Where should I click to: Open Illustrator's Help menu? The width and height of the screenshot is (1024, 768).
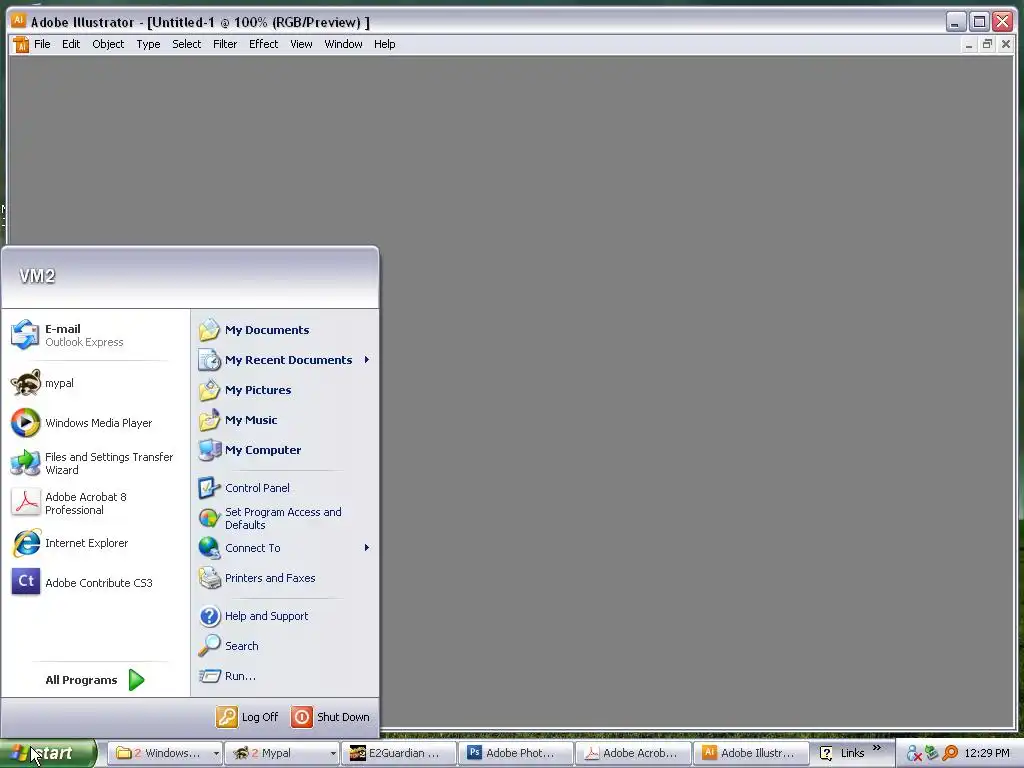384,44
